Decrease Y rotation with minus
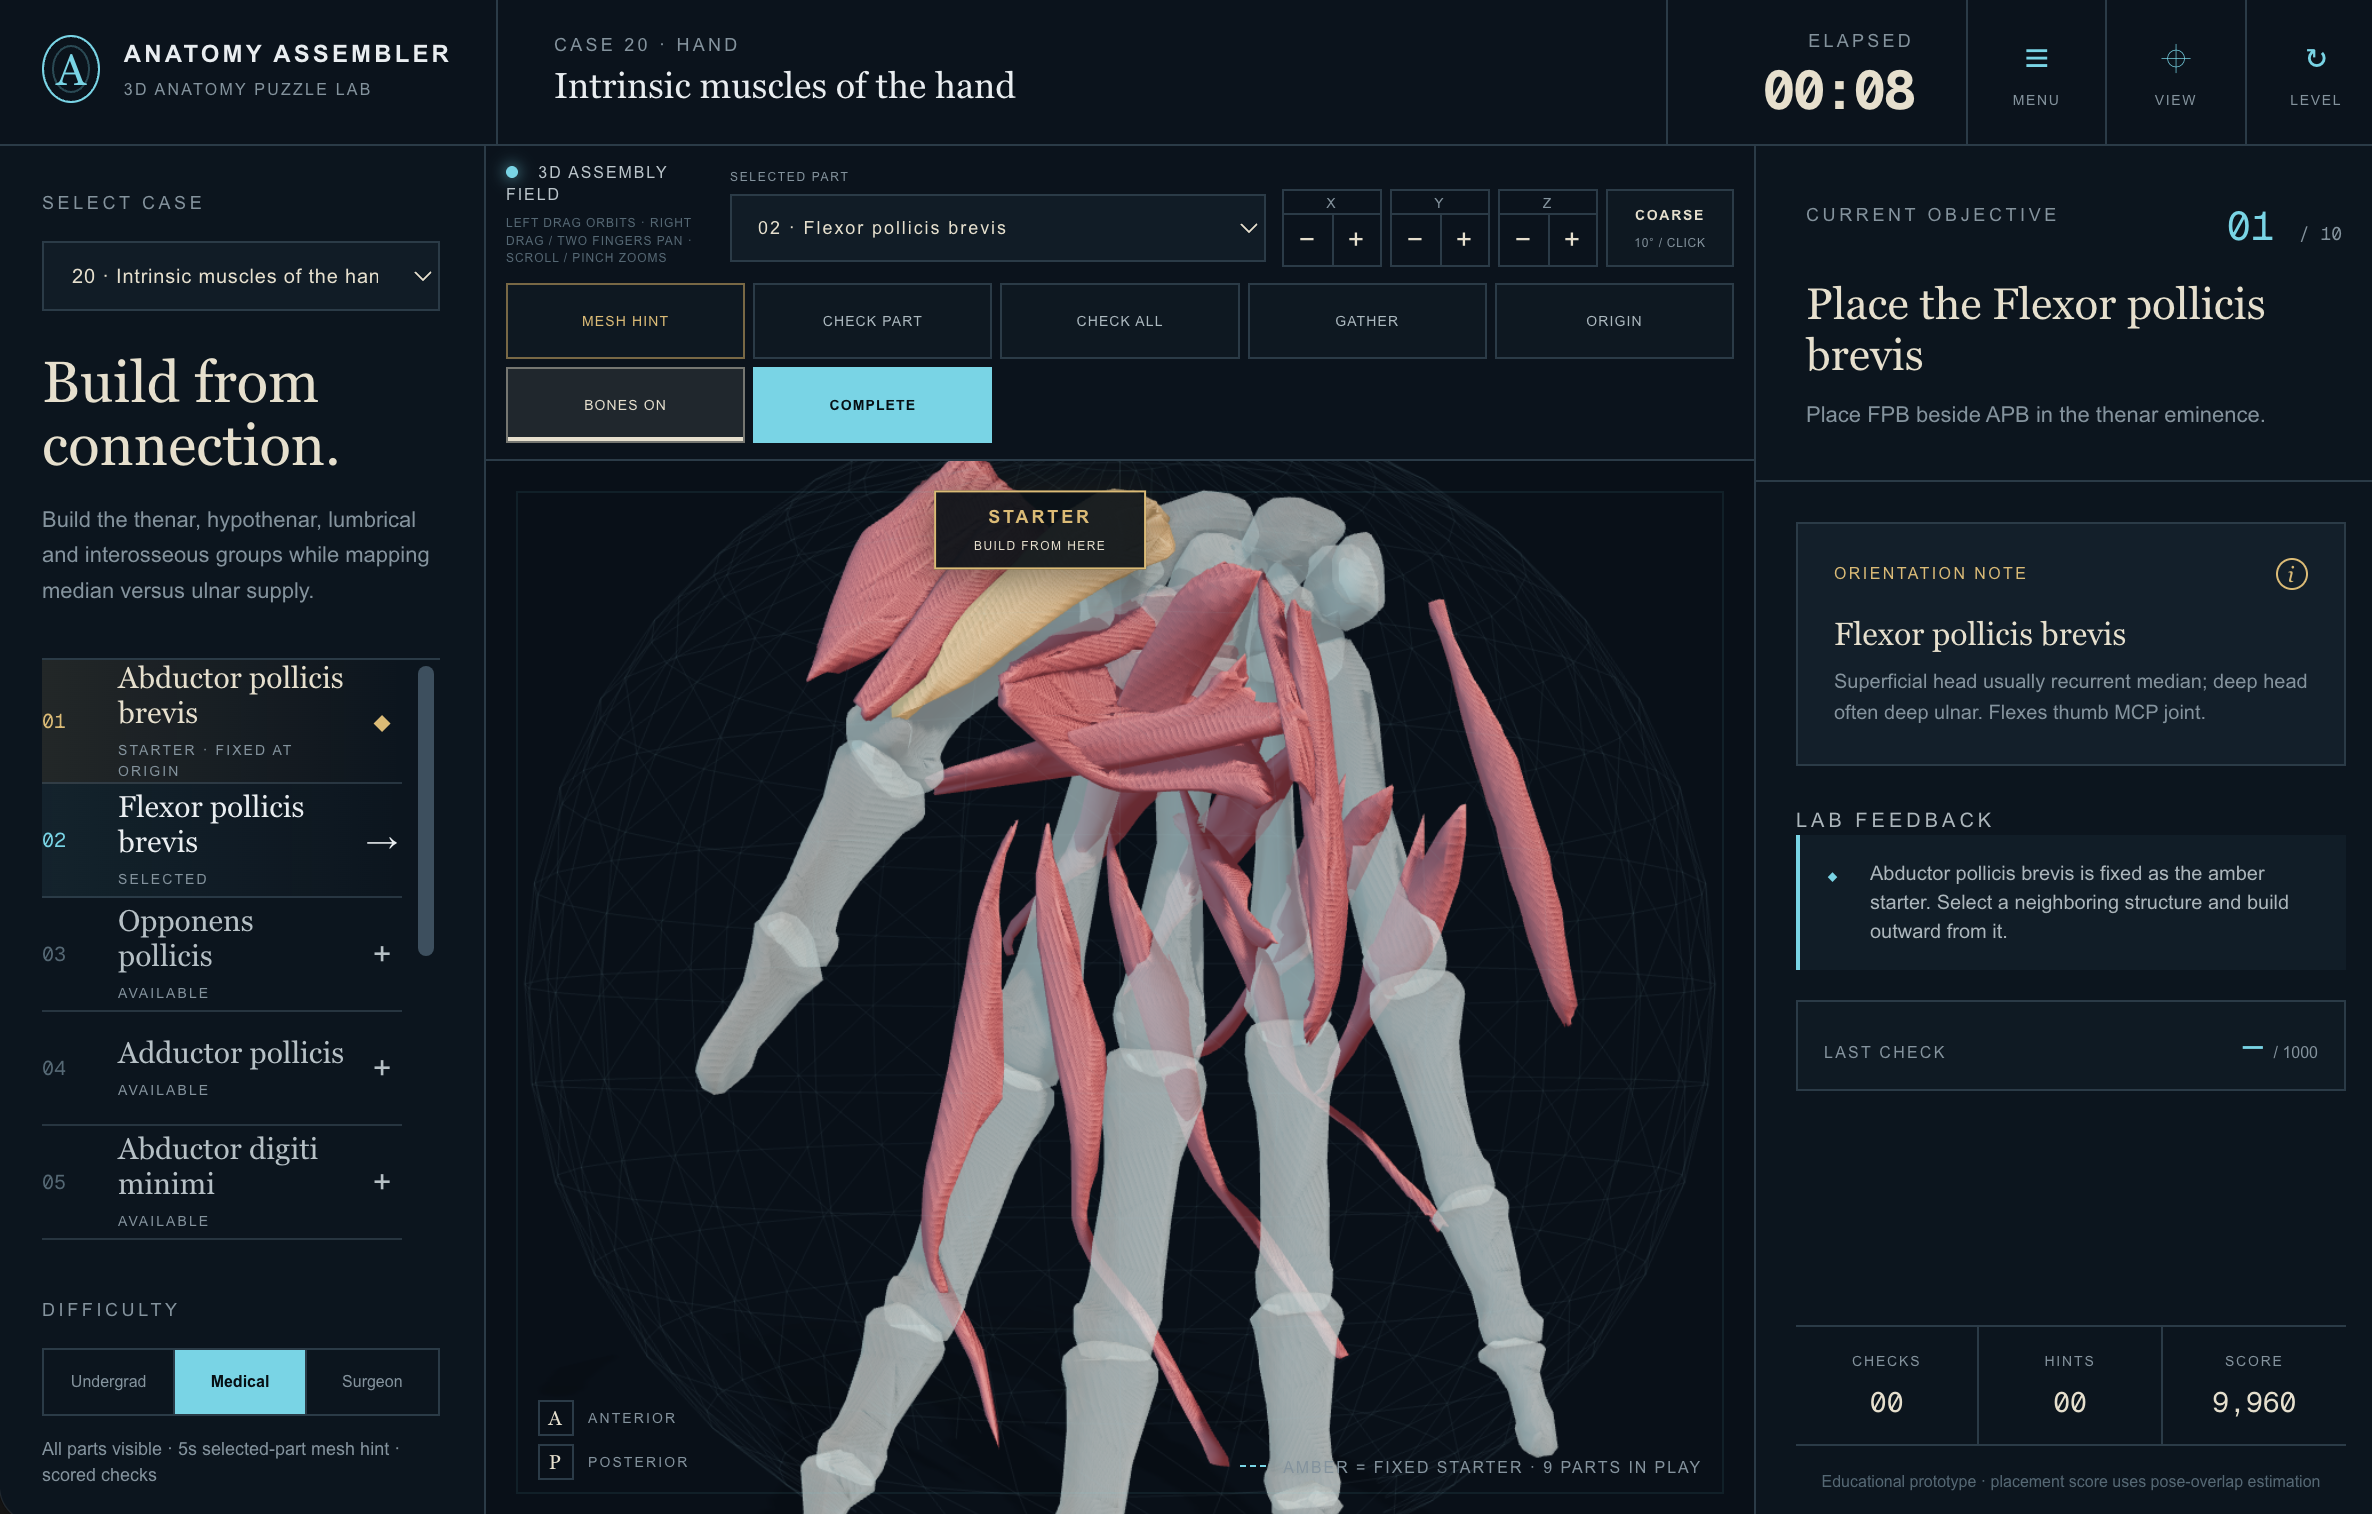Screen dimensions: 2372x1514 [1415, 240]
